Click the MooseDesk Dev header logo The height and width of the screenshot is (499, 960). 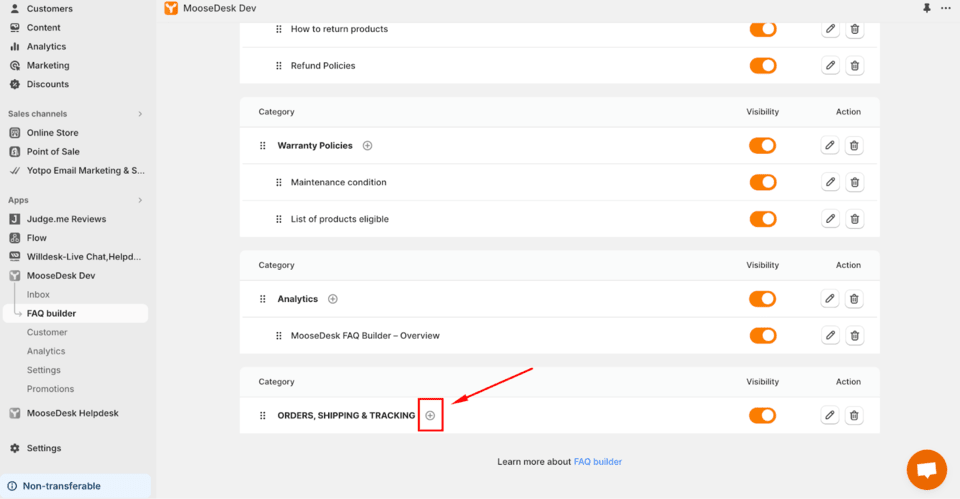click(171, 9)
